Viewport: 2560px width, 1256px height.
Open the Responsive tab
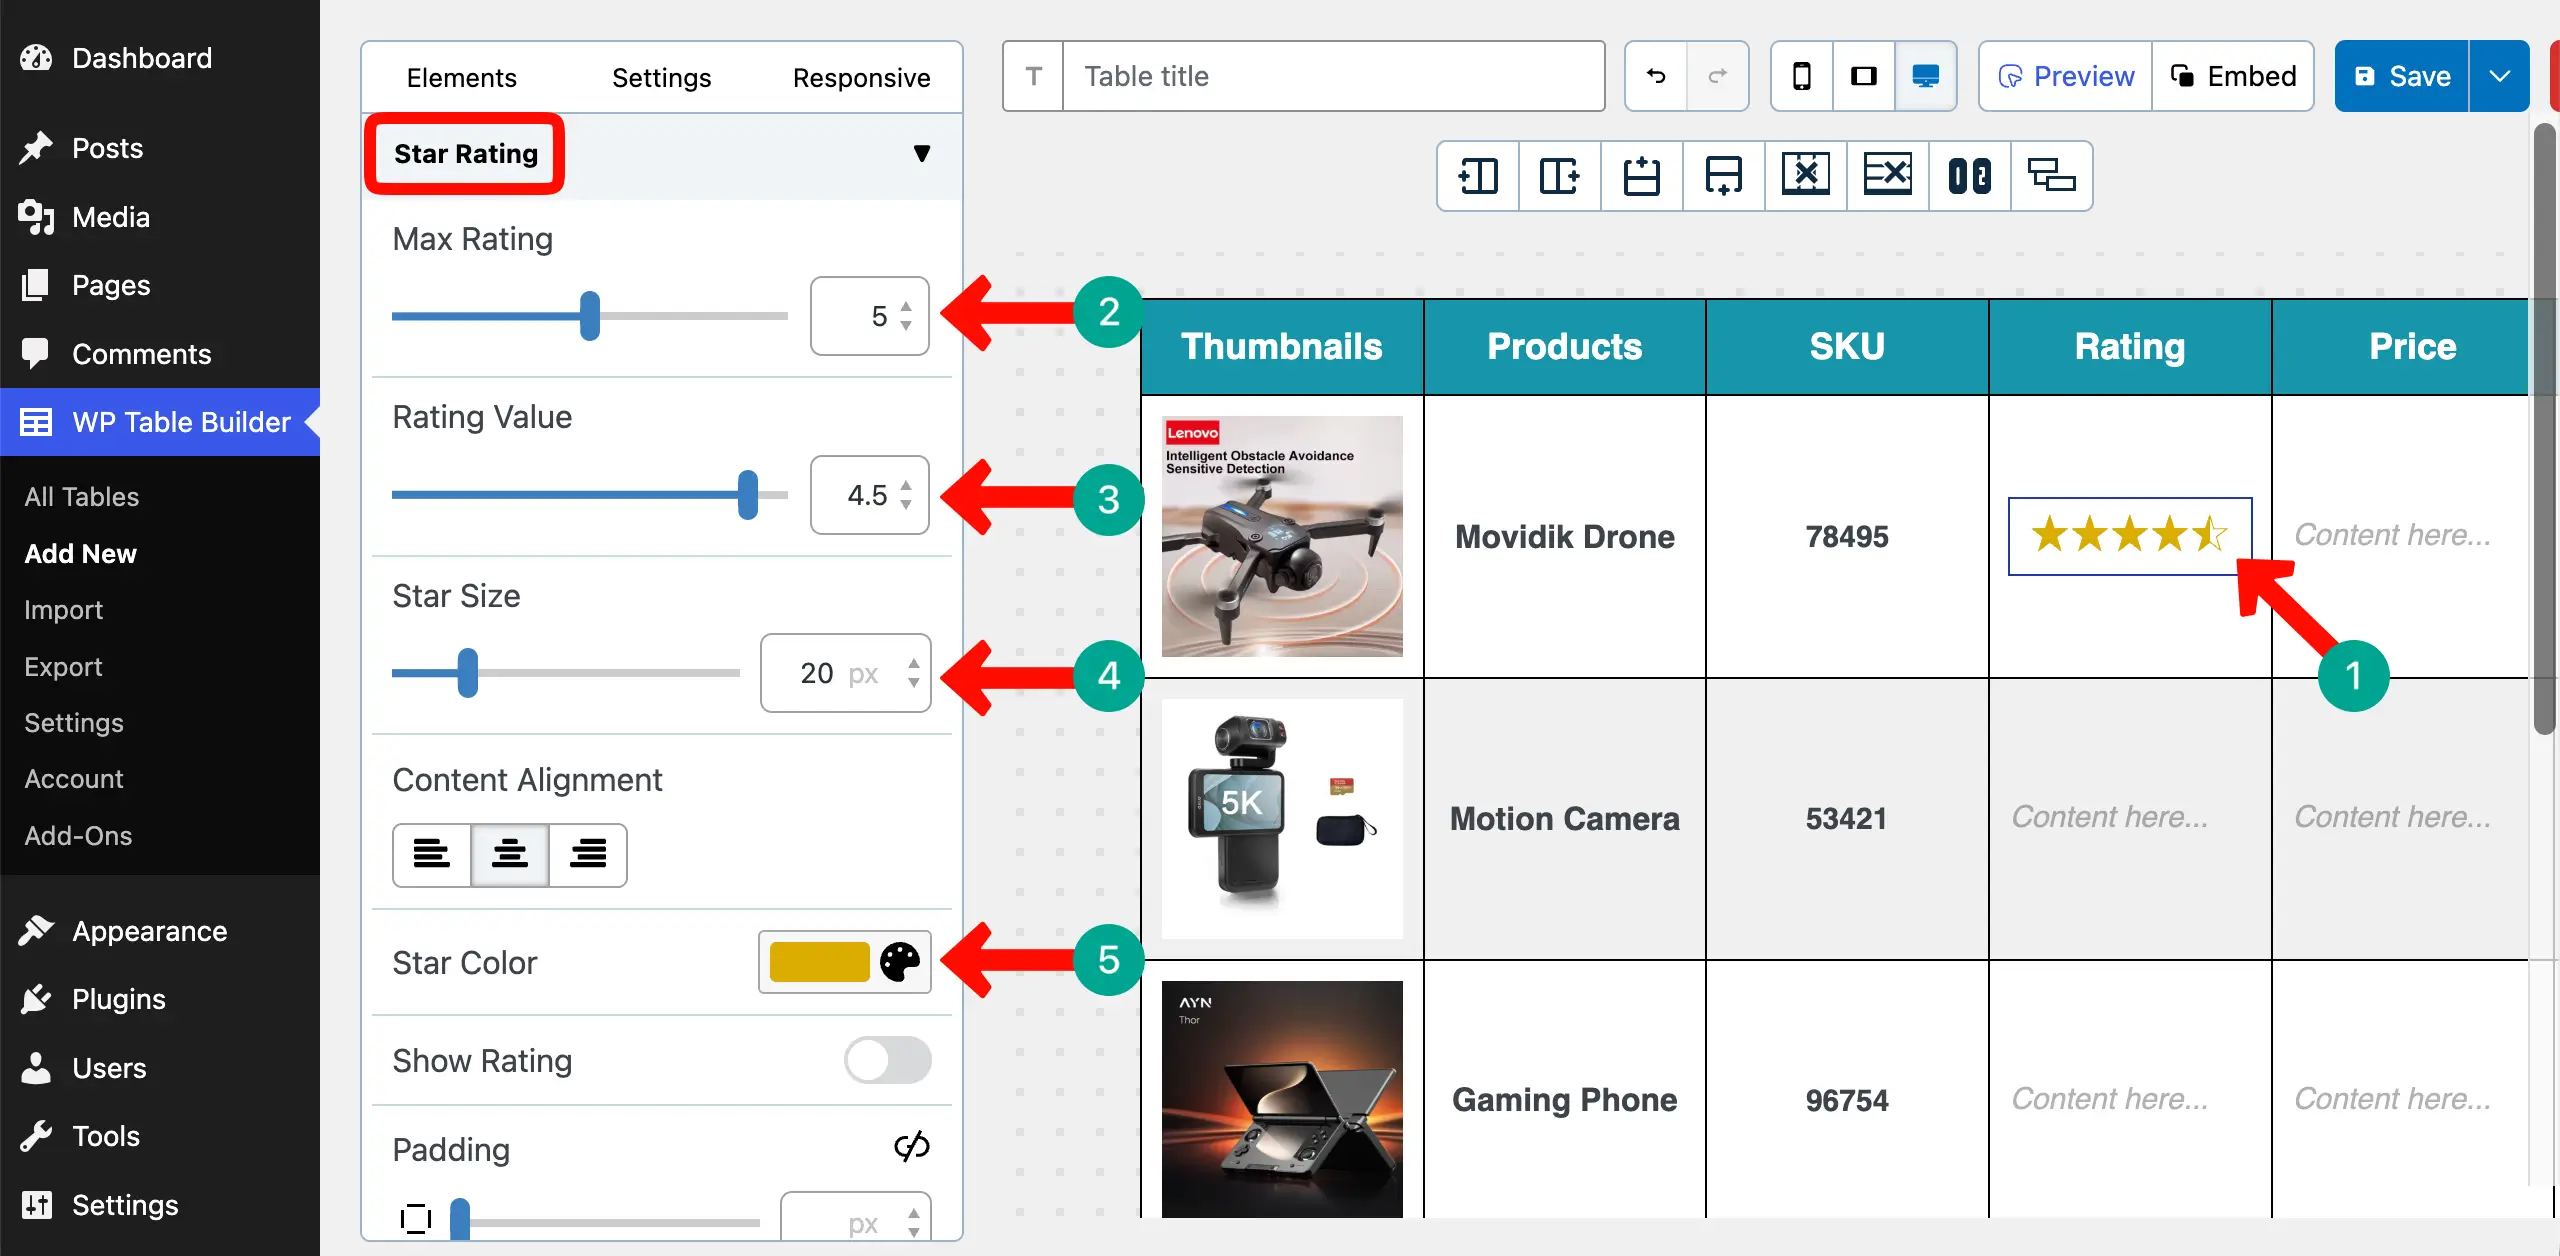[861, 77]
